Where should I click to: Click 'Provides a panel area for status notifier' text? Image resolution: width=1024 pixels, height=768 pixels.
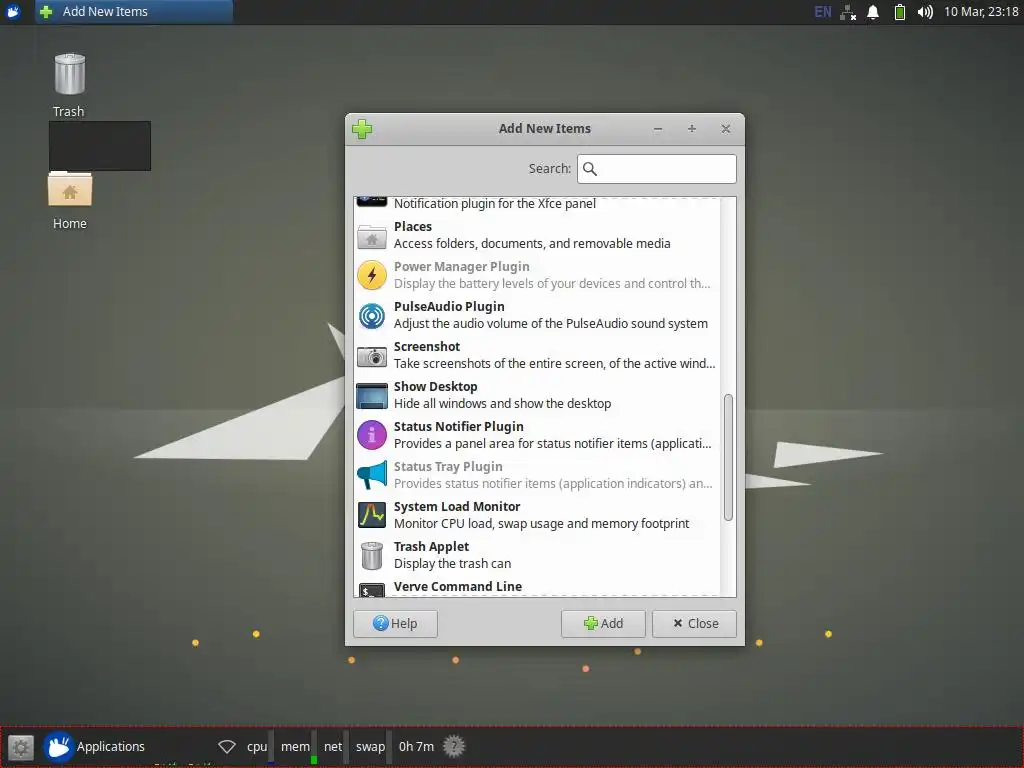(x=552, y=444)
